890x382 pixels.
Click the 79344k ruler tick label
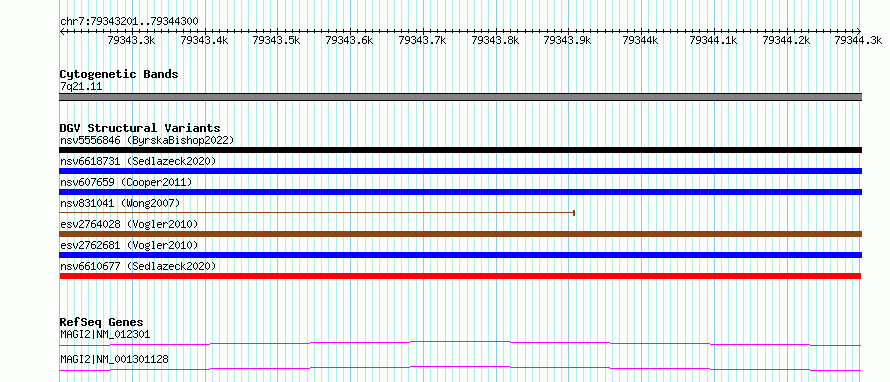(640, 40)
